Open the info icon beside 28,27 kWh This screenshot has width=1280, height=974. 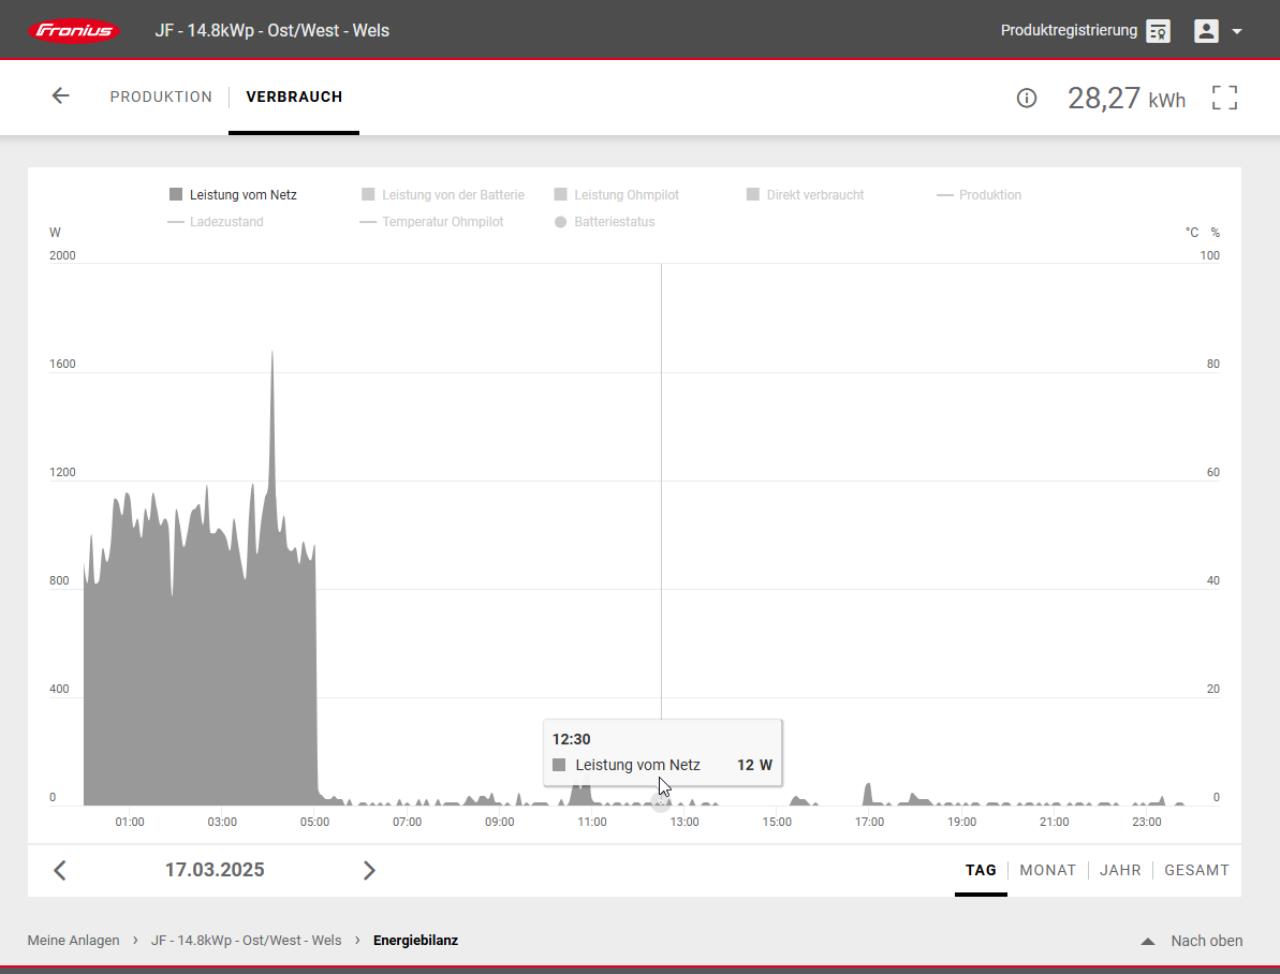point(1026,98)
